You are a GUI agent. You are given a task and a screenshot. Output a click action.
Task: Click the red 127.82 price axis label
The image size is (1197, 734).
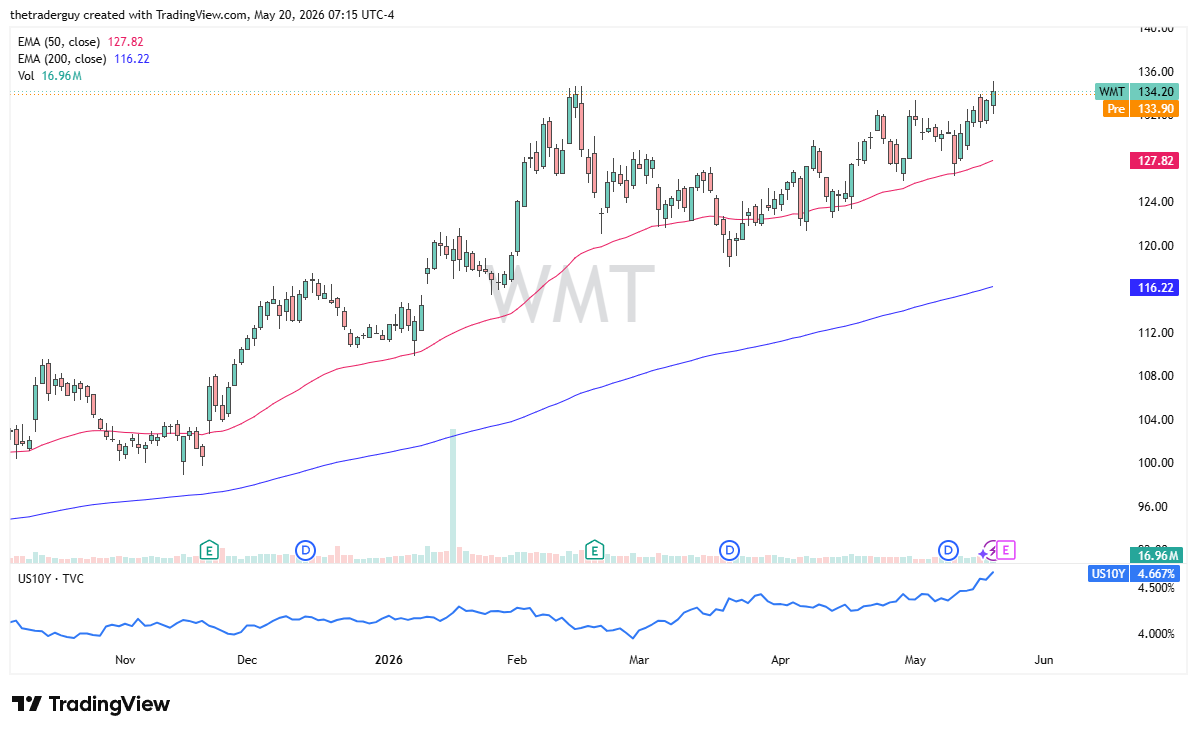tap(1154, 160)
